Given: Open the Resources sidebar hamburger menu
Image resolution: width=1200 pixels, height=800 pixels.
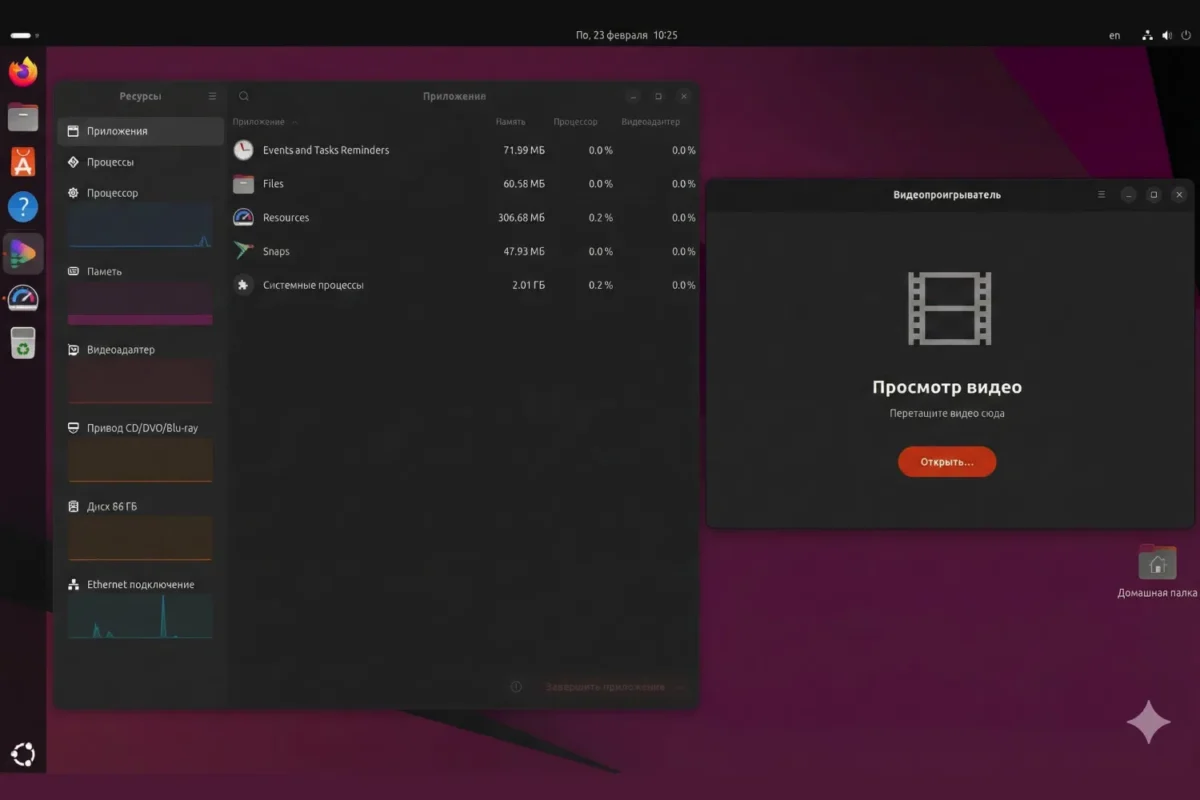Looking at the screenshot, I should (211, 96).
